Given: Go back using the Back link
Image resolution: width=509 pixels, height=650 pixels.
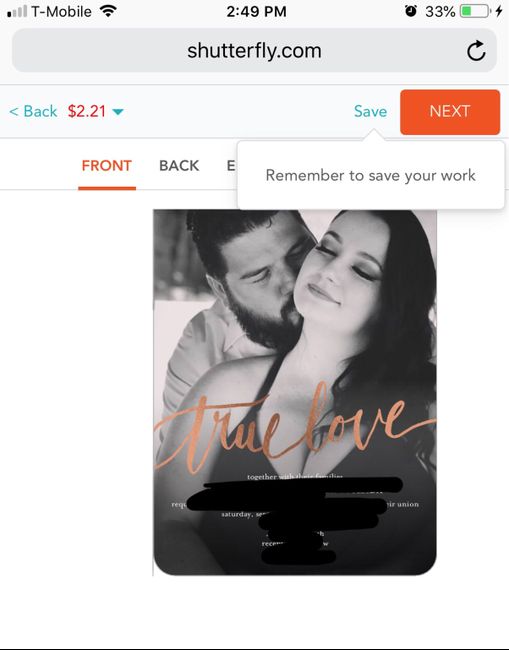Looking at the screenshot, I should click(x=33, y=111).
